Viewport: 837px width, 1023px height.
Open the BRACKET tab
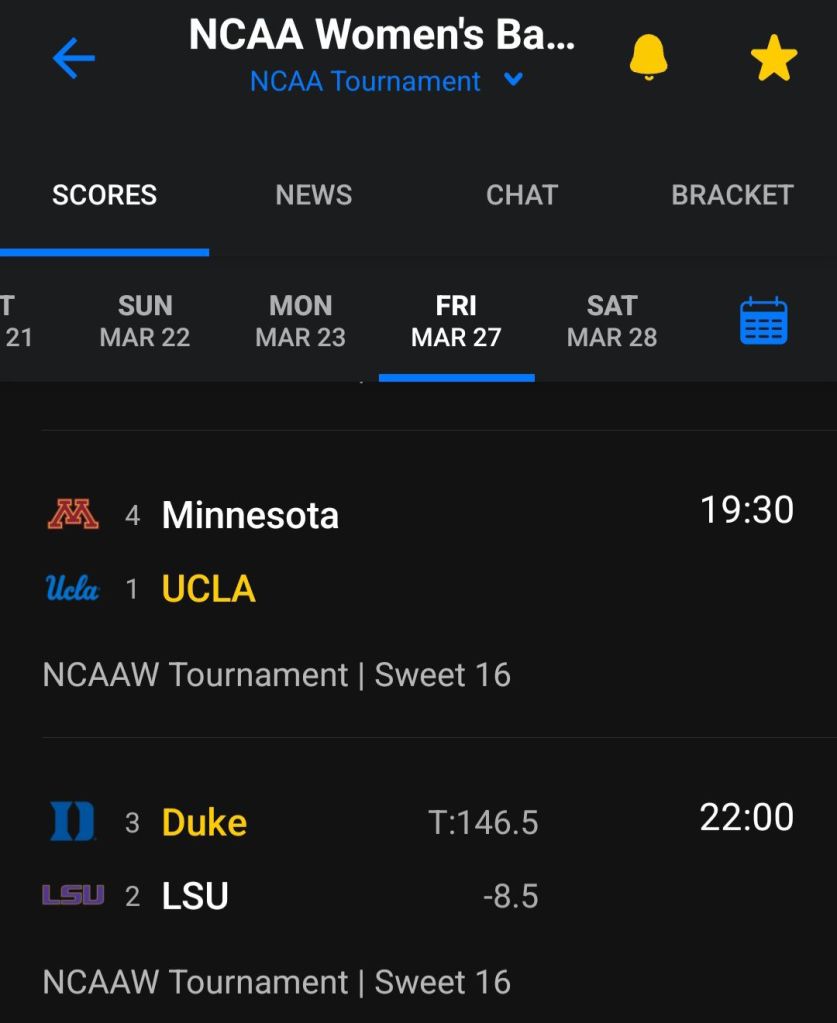731,194
